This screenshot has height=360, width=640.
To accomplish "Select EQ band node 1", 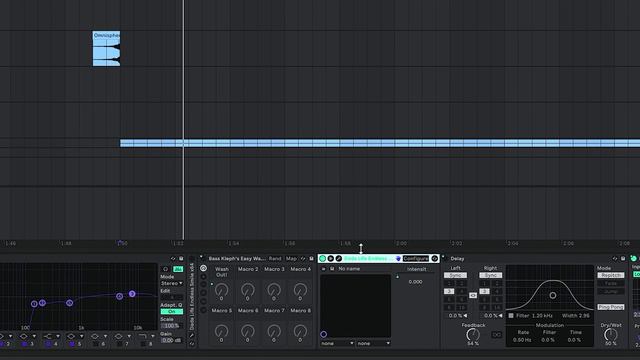I will coord(34,304).
